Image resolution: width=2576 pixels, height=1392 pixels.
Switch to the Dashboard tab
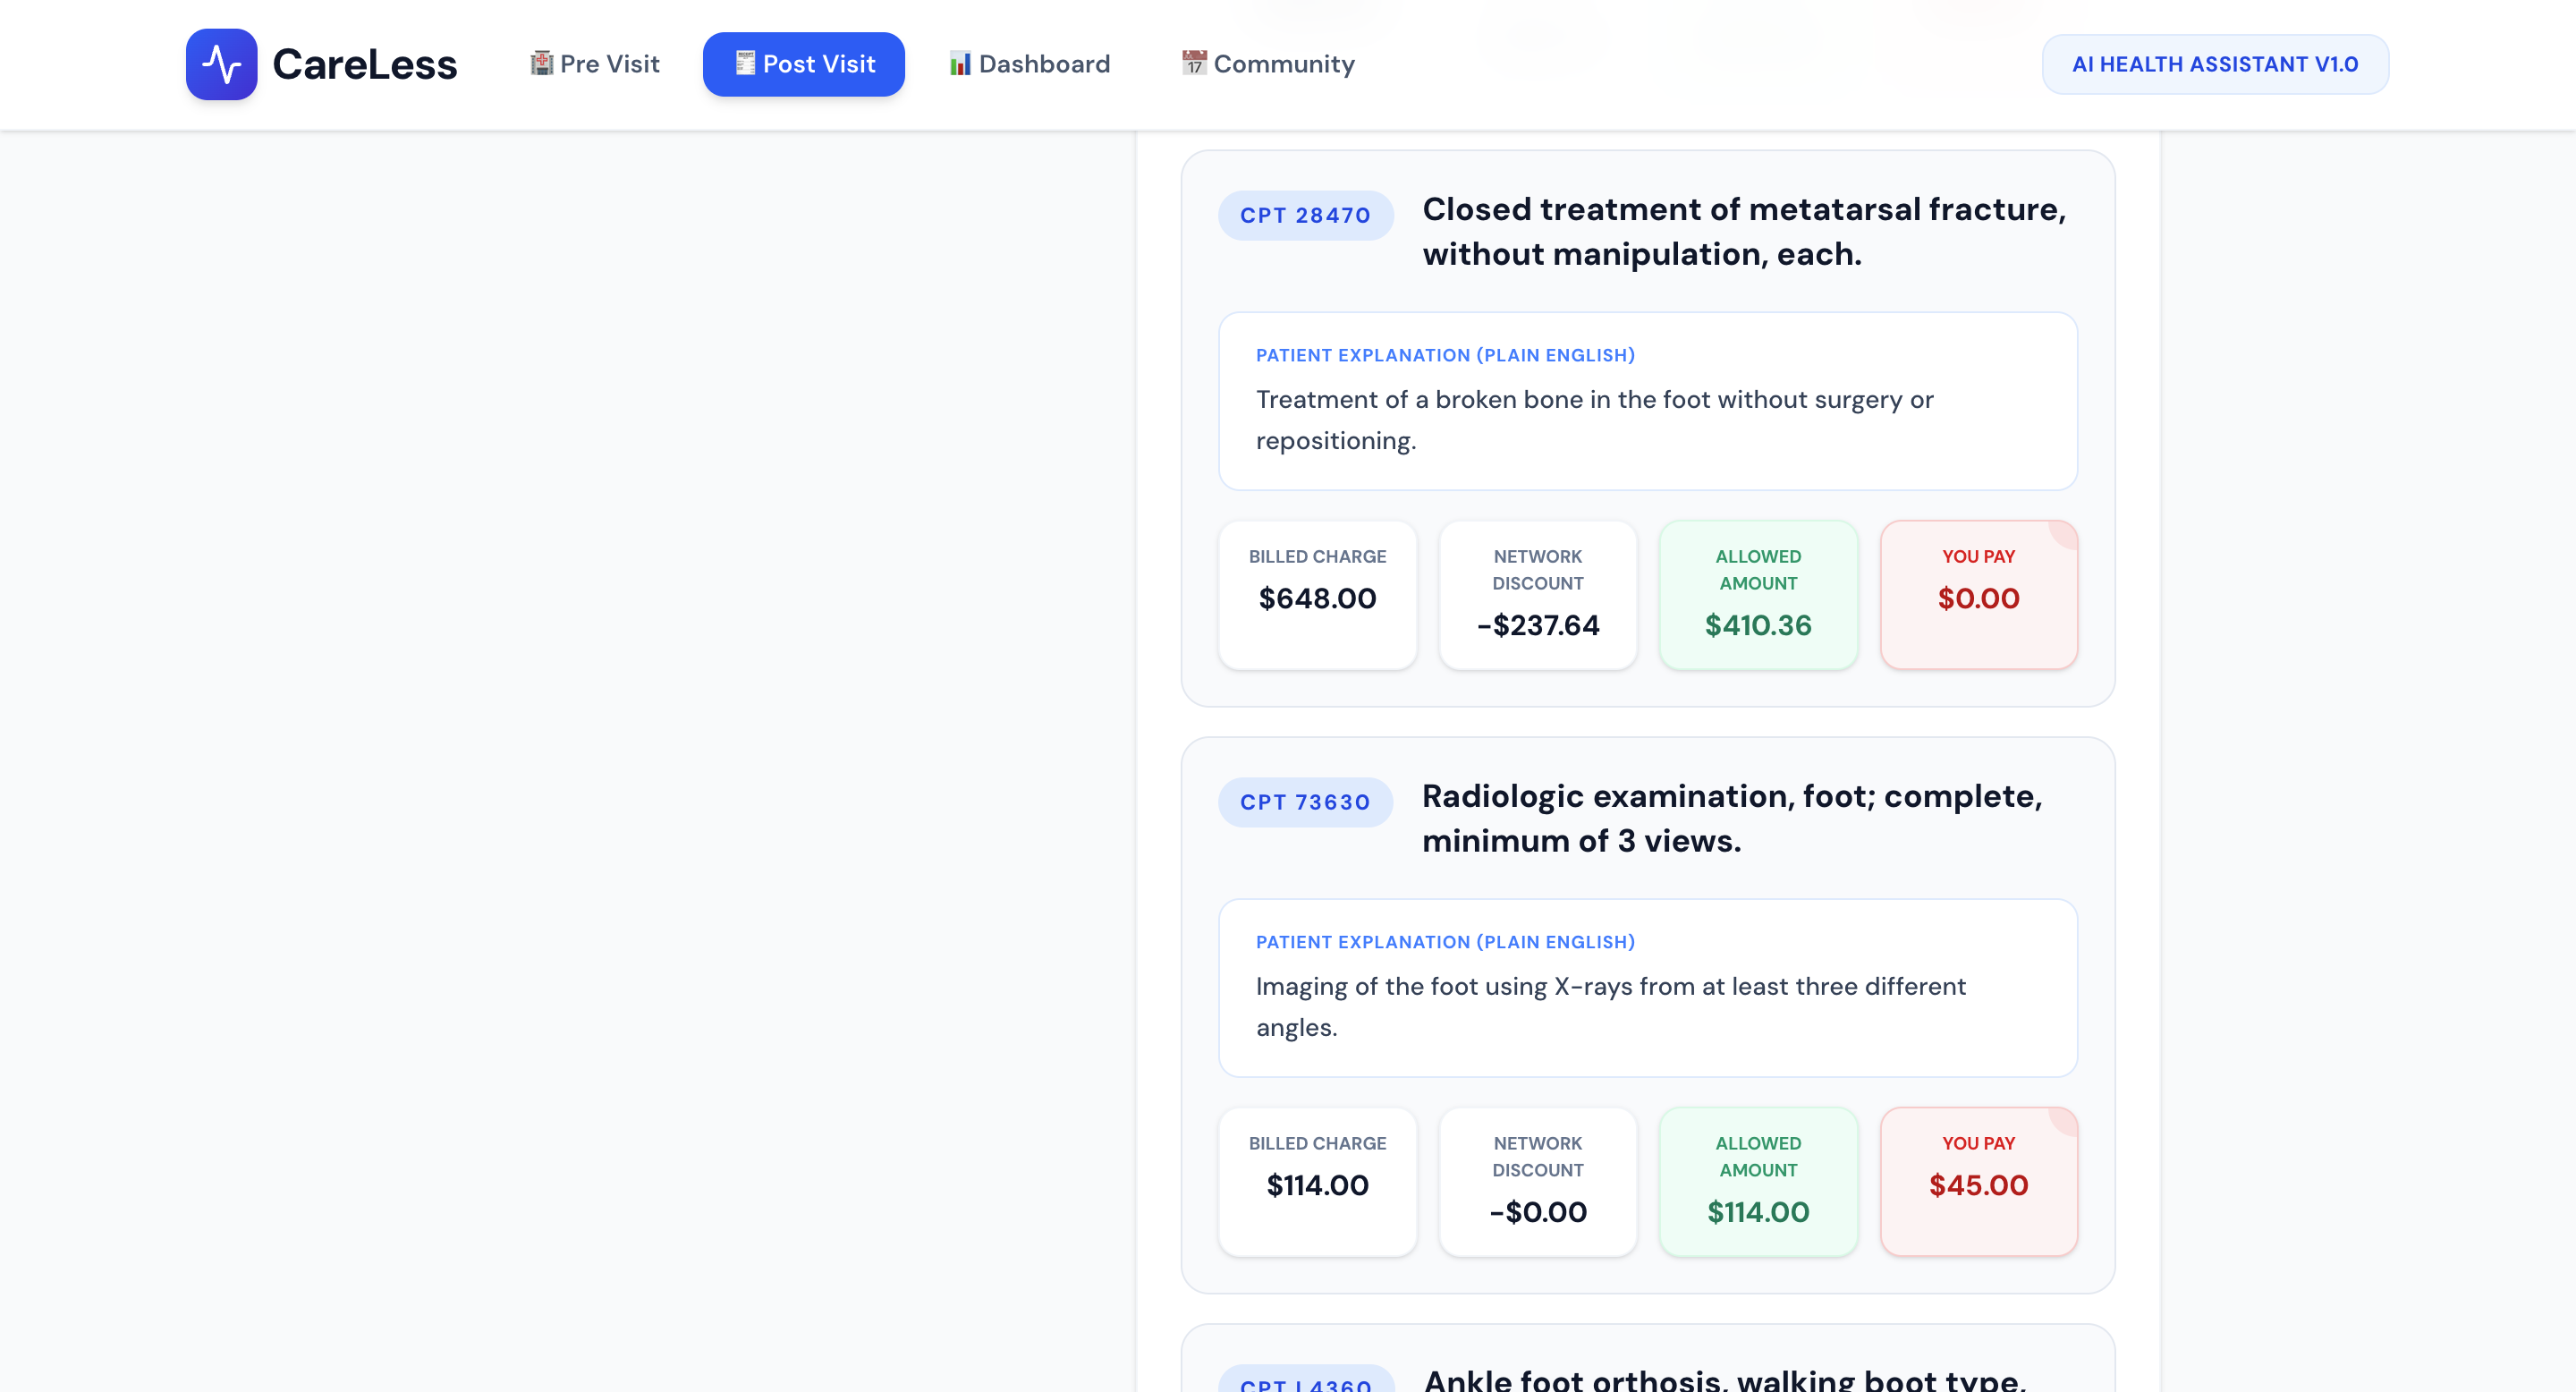pos(1029,64)
